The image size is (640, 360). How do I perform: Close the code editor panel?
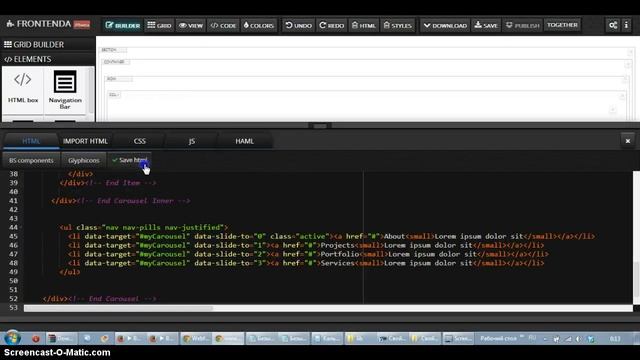pyautogui.click(x=628, y=141)
